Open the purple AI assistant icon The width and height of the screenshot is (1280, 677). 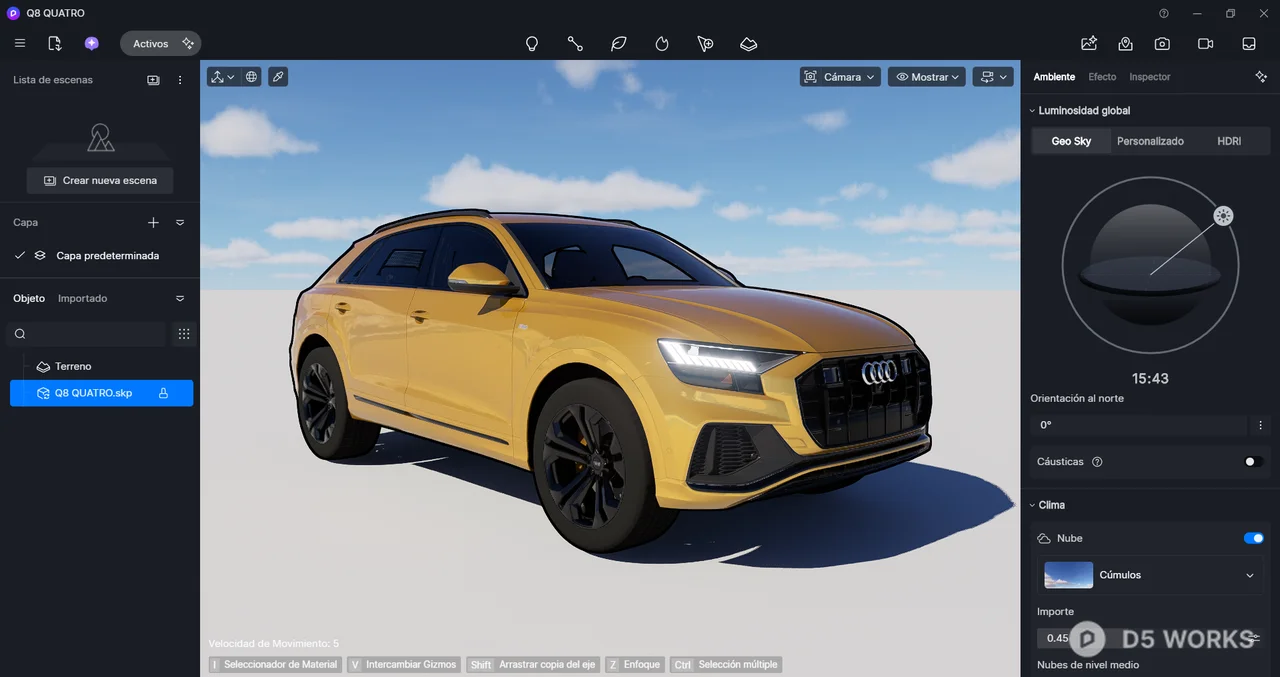(x=92, y=44)
